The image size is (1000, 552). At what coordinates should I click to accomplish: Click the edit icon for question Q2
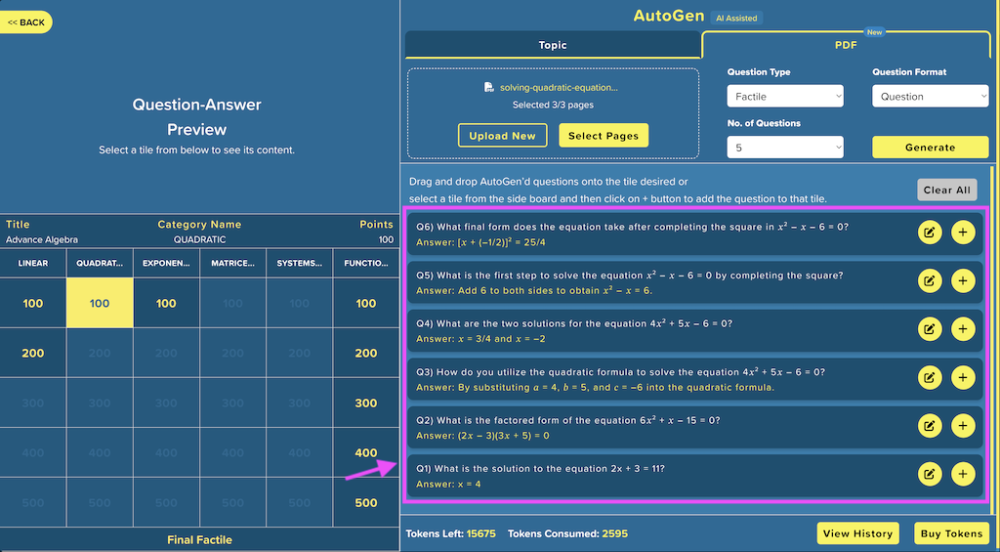(929, 426)
